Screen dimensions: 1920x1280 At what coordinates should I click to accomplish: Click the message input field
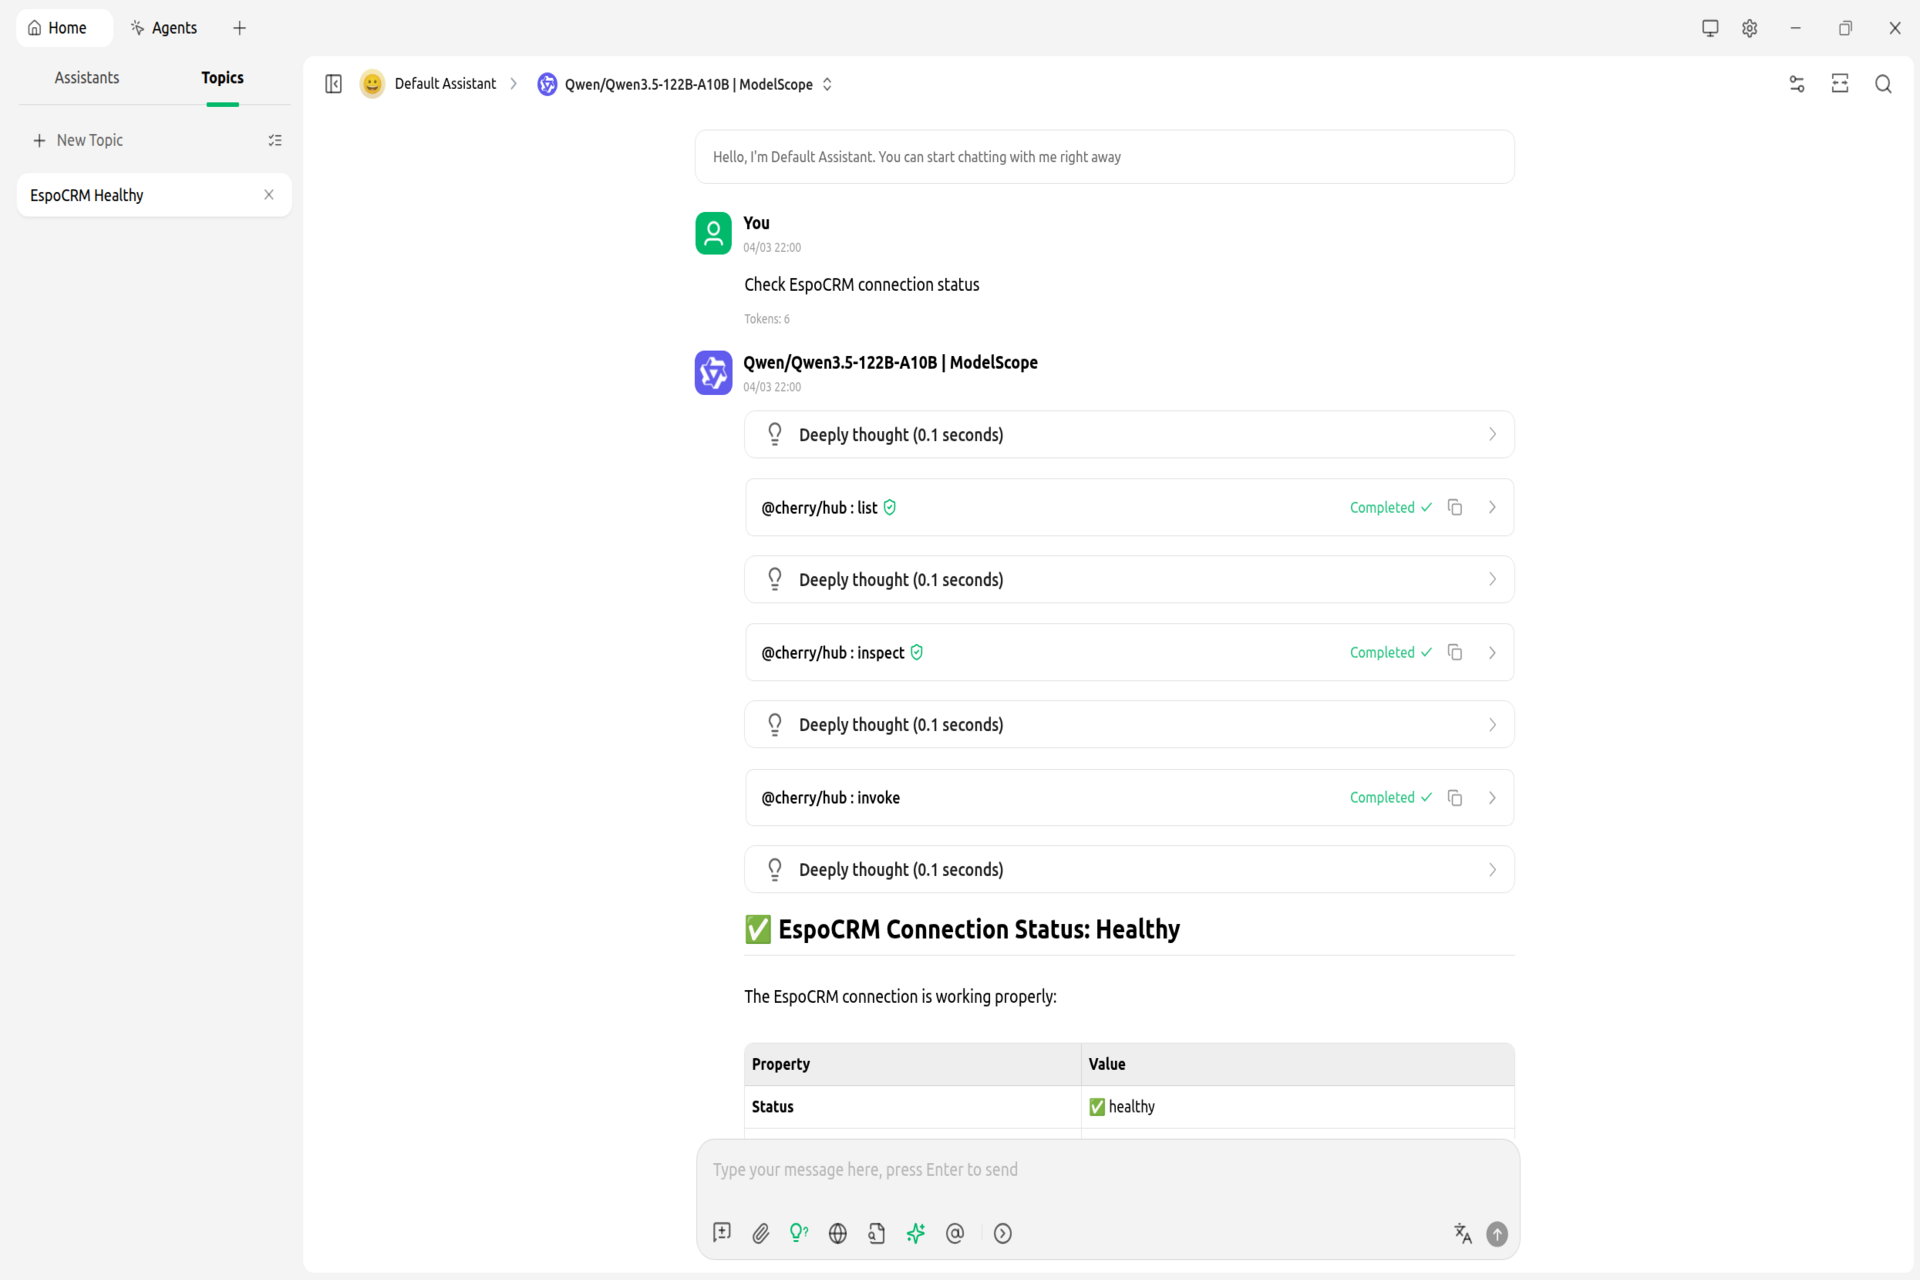[1105, 1170]
